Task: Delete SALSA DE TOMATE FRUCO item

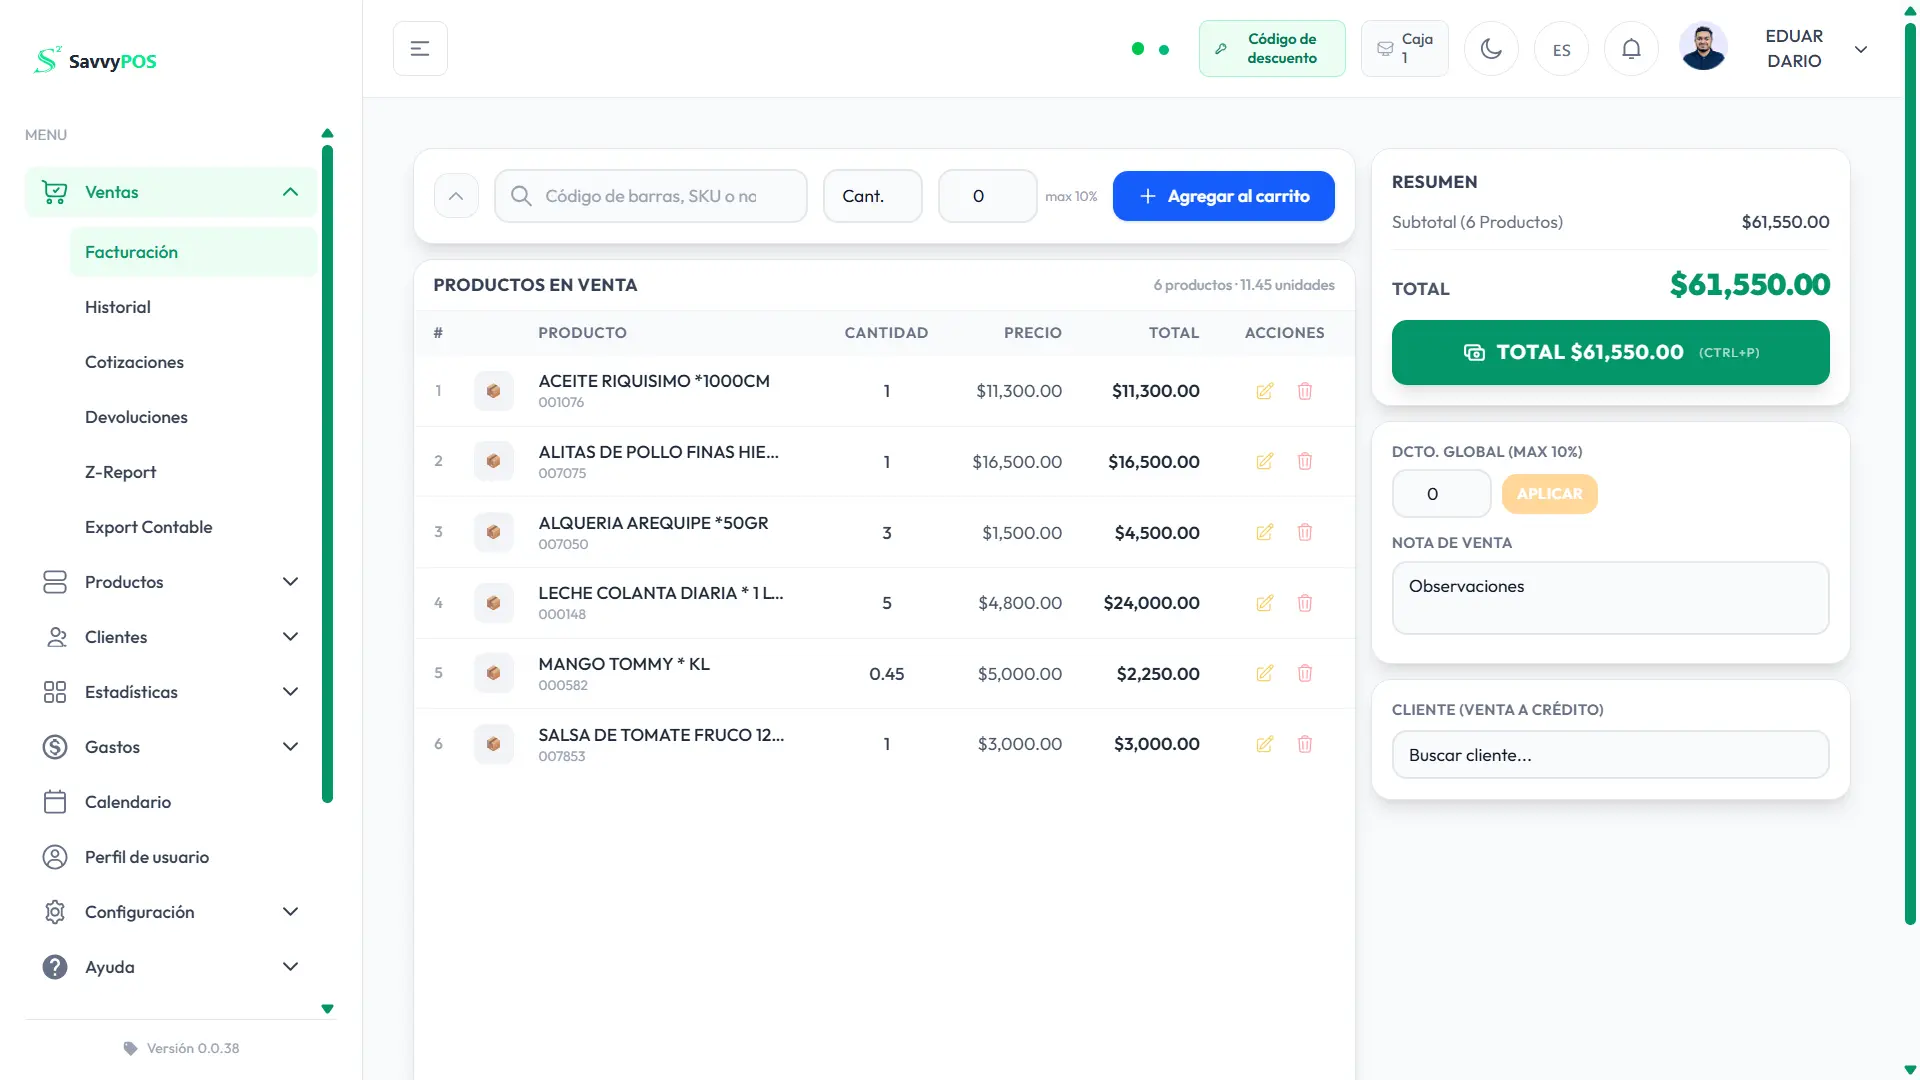Action: tap(1305, 744)
